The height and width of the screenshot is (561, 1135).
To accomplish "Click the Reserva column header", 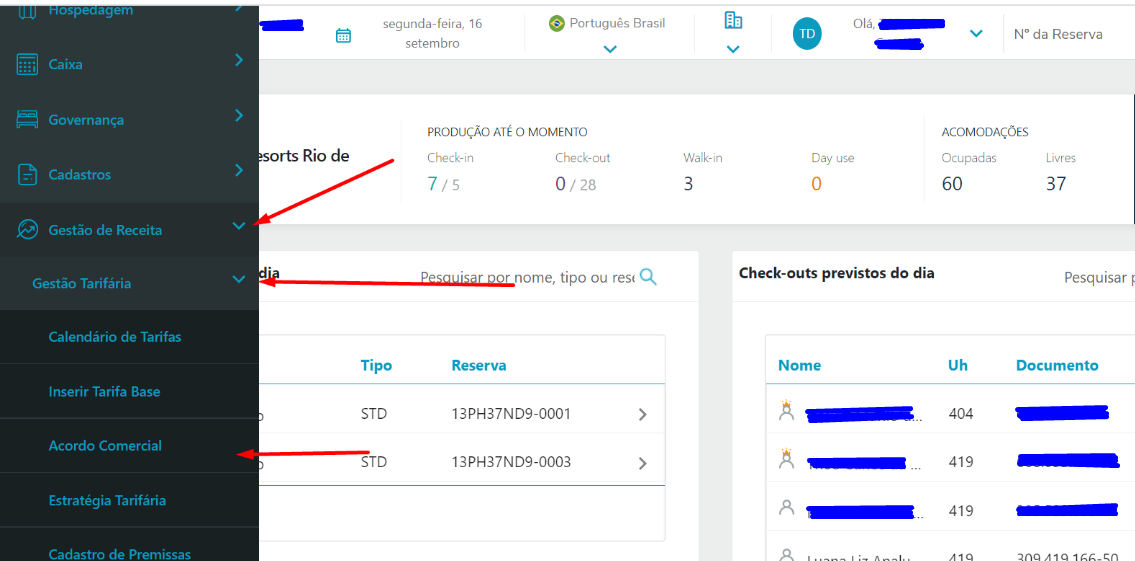I will (x=478, y=366).
